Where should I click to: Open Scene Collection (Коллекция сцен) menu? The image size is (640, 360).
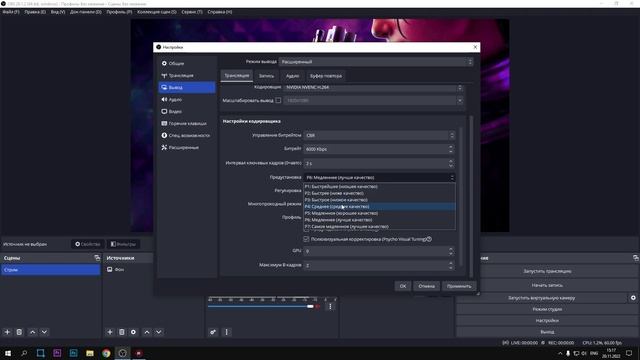[157, 12]
